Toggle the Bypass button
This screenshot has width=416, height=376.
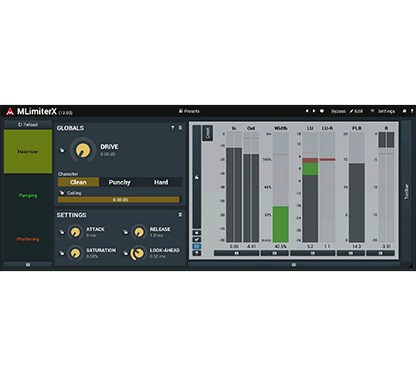(x=338, y=111)
